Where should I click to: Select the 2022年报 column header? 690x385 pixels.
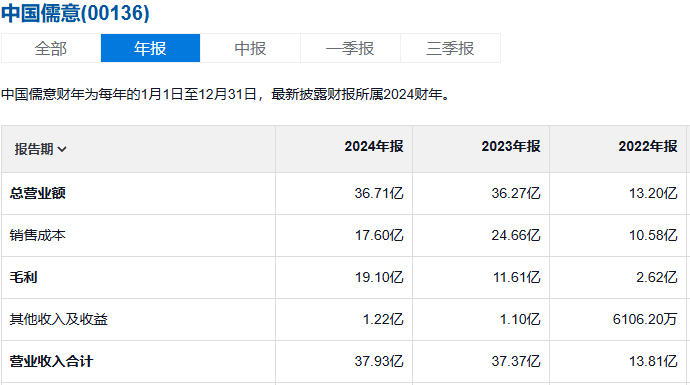click(x=648, y=147)
